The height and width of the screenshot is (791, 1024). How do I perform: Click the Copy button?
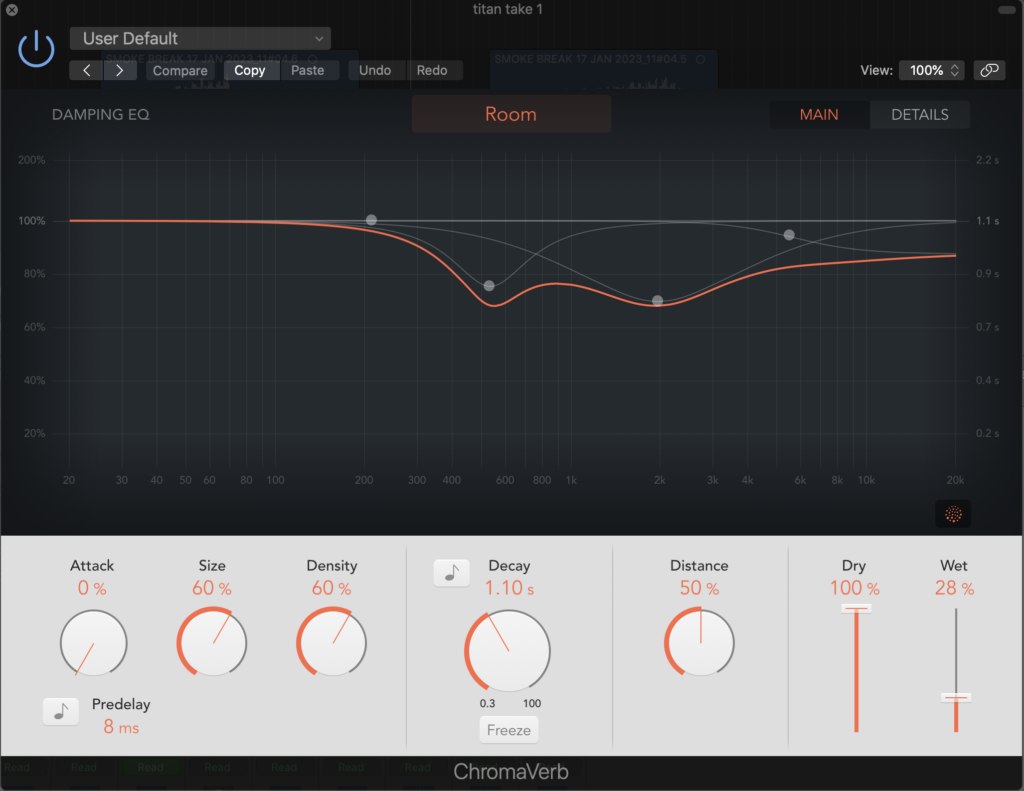click(250, 71)
